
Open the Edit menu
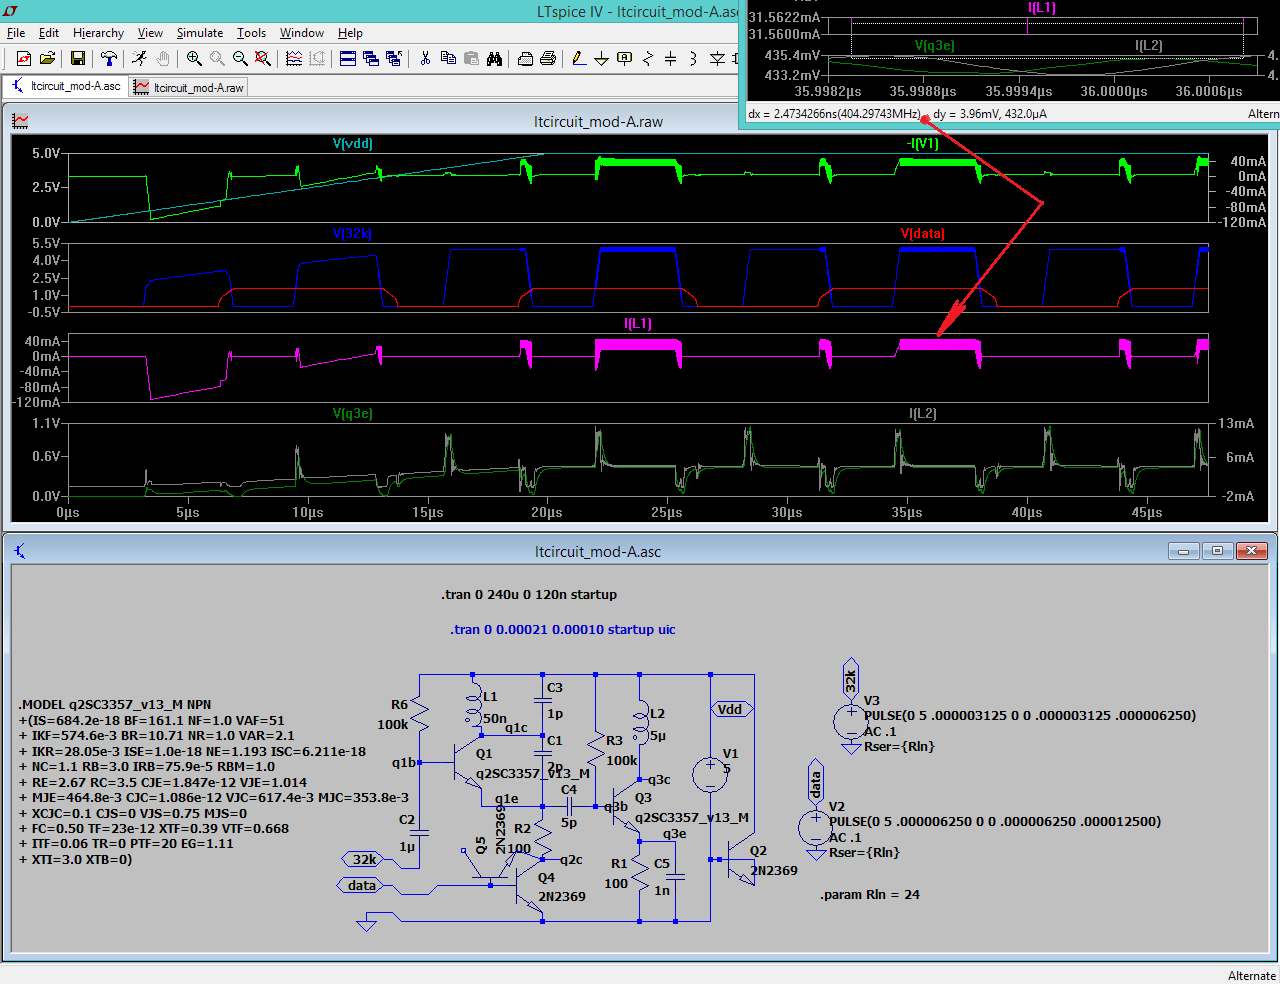[49, 33]
